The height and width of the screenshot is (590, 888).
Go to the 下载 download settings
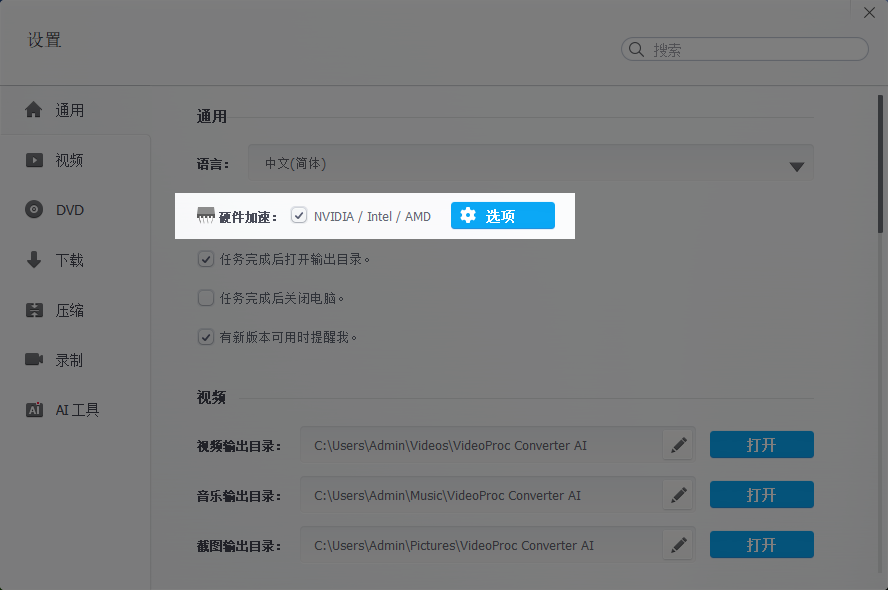[75, 260]
